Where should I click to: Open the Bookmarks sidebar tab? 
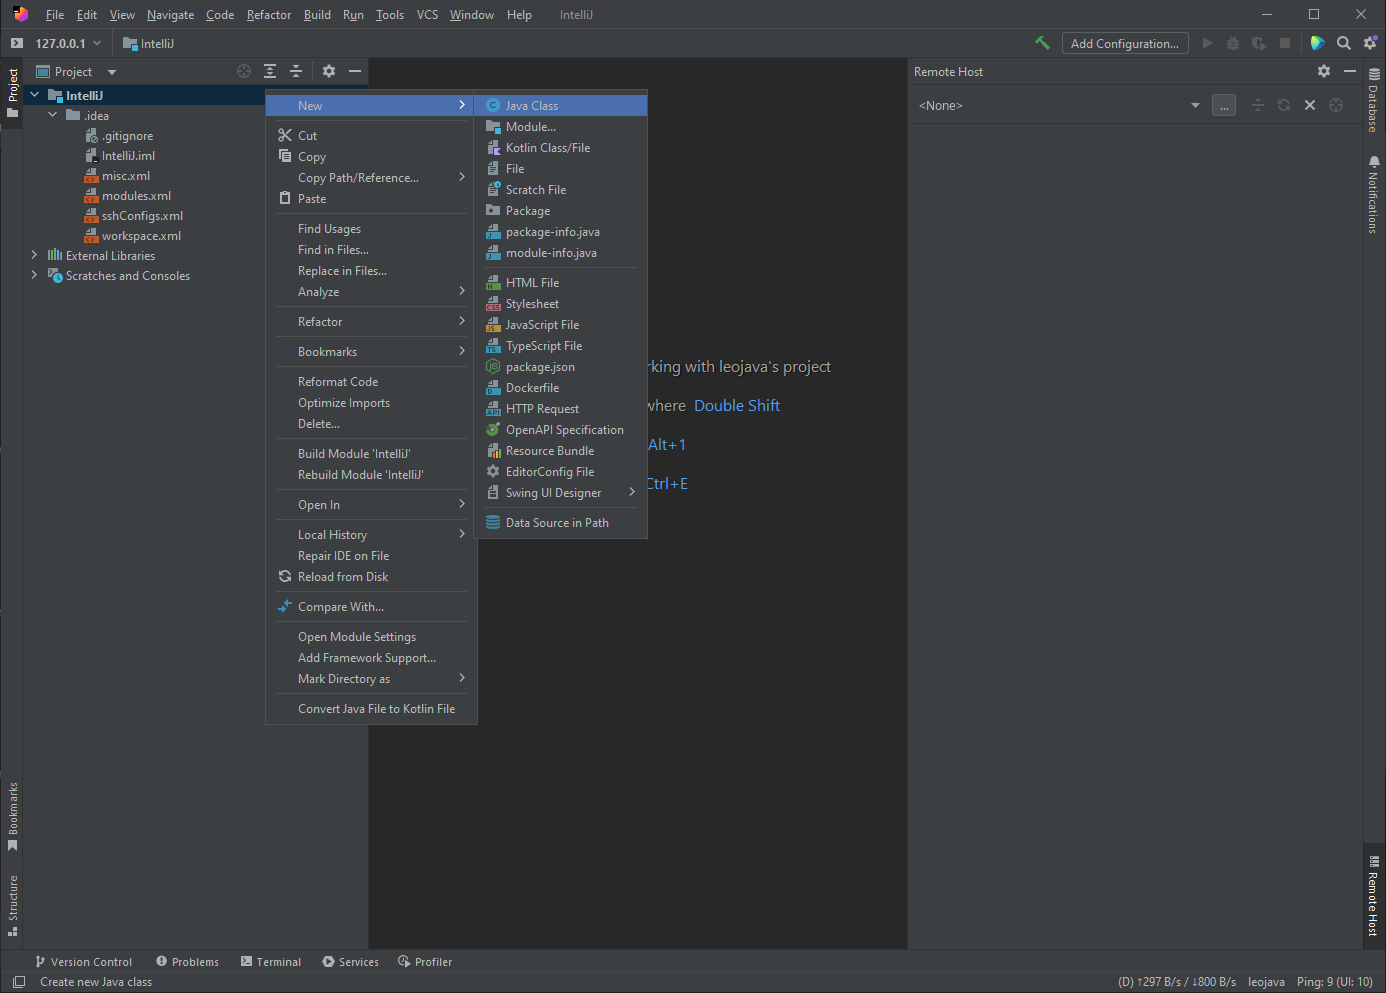tap(13, 816)
